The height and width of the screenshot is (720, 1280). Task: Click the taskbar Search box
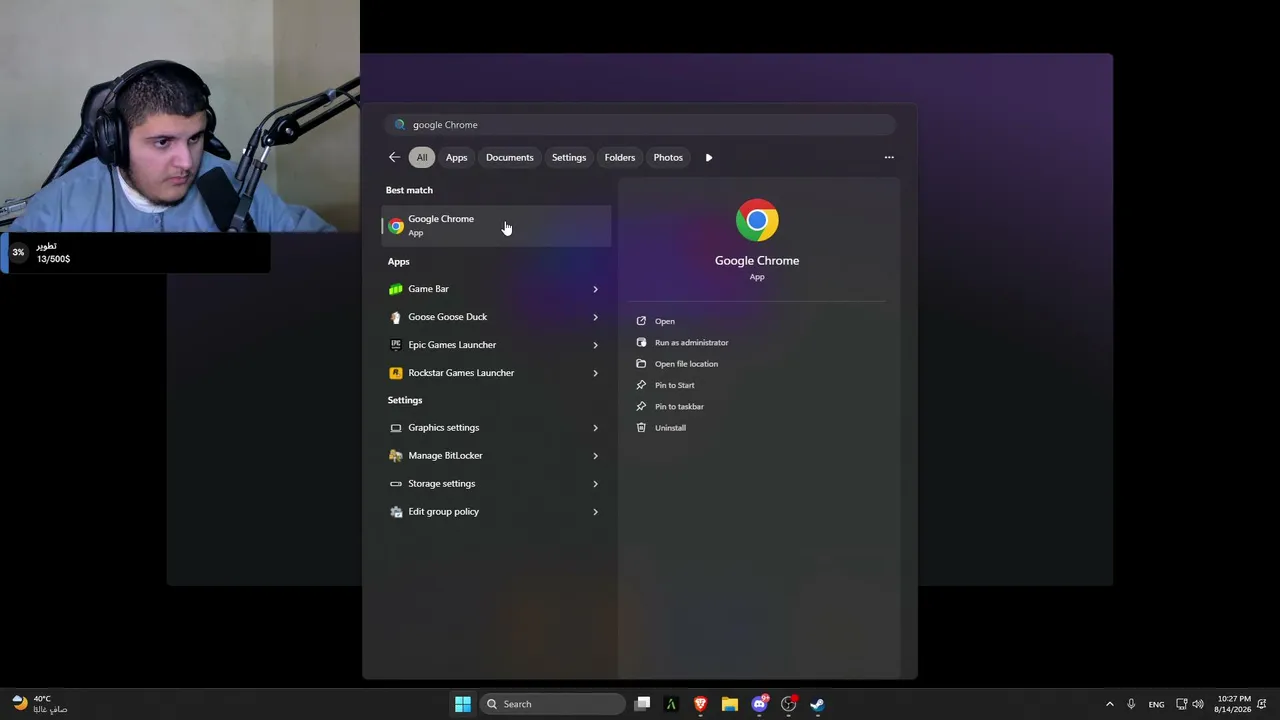(x=552, y=704)
